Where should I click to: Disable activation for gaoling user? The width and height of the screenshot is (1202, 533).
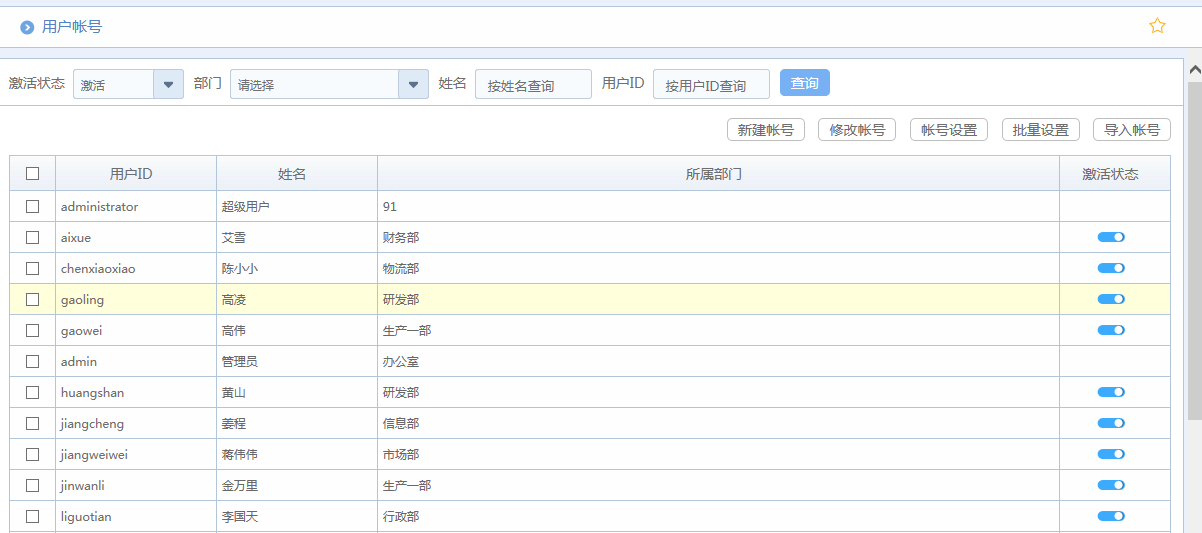[x=1111, y=299]
